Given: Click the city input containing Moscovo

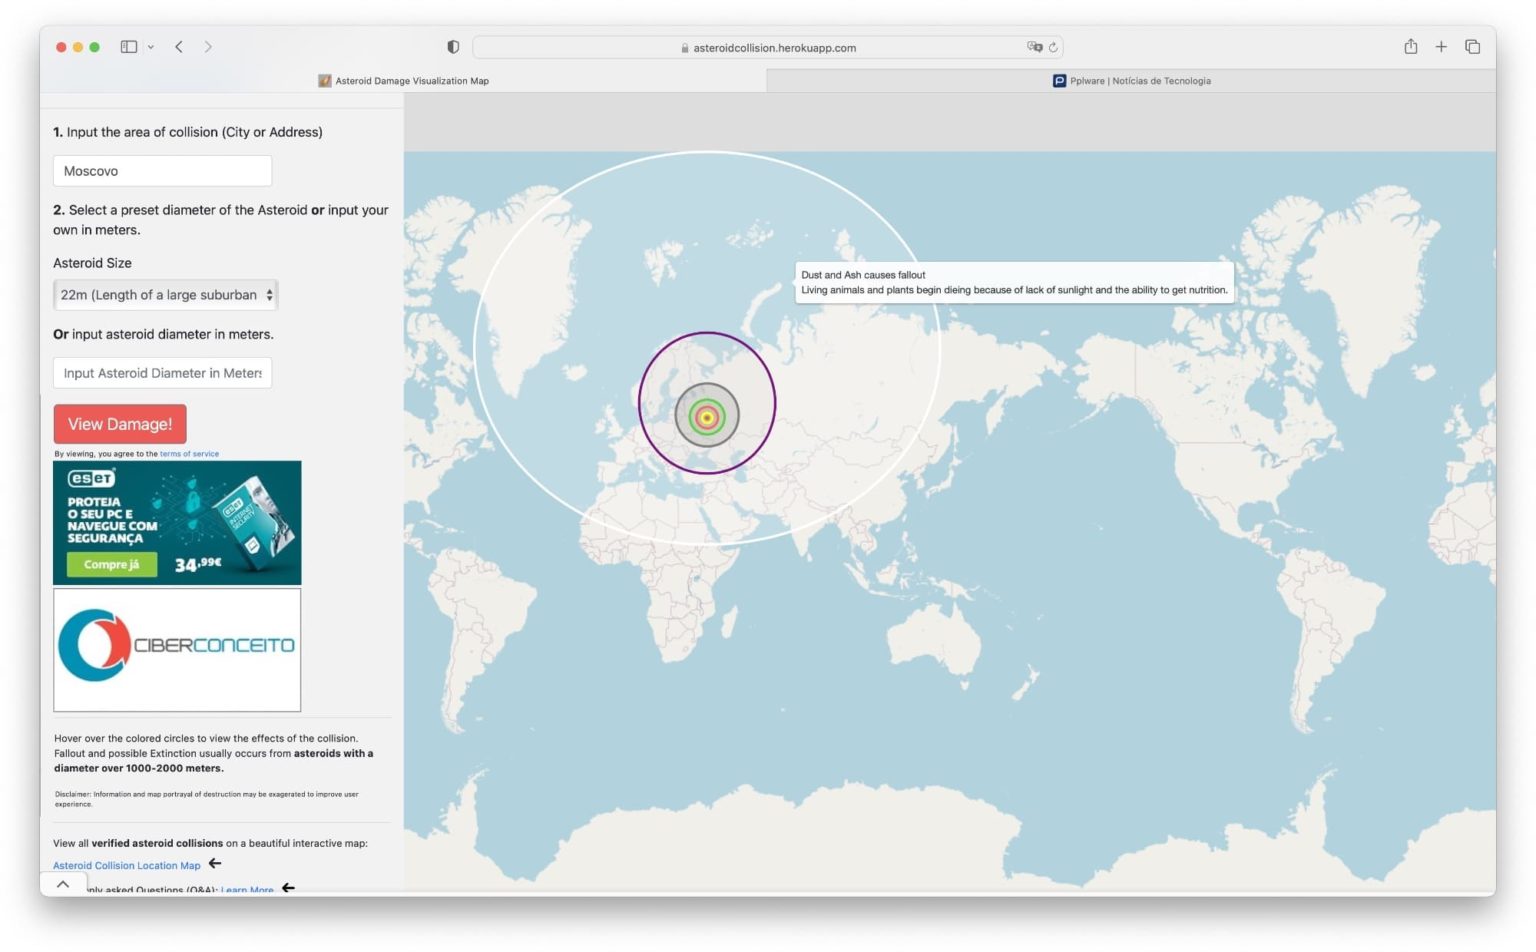Looking at the screenshot, I should pyautogui.click(x=162, y=171).
